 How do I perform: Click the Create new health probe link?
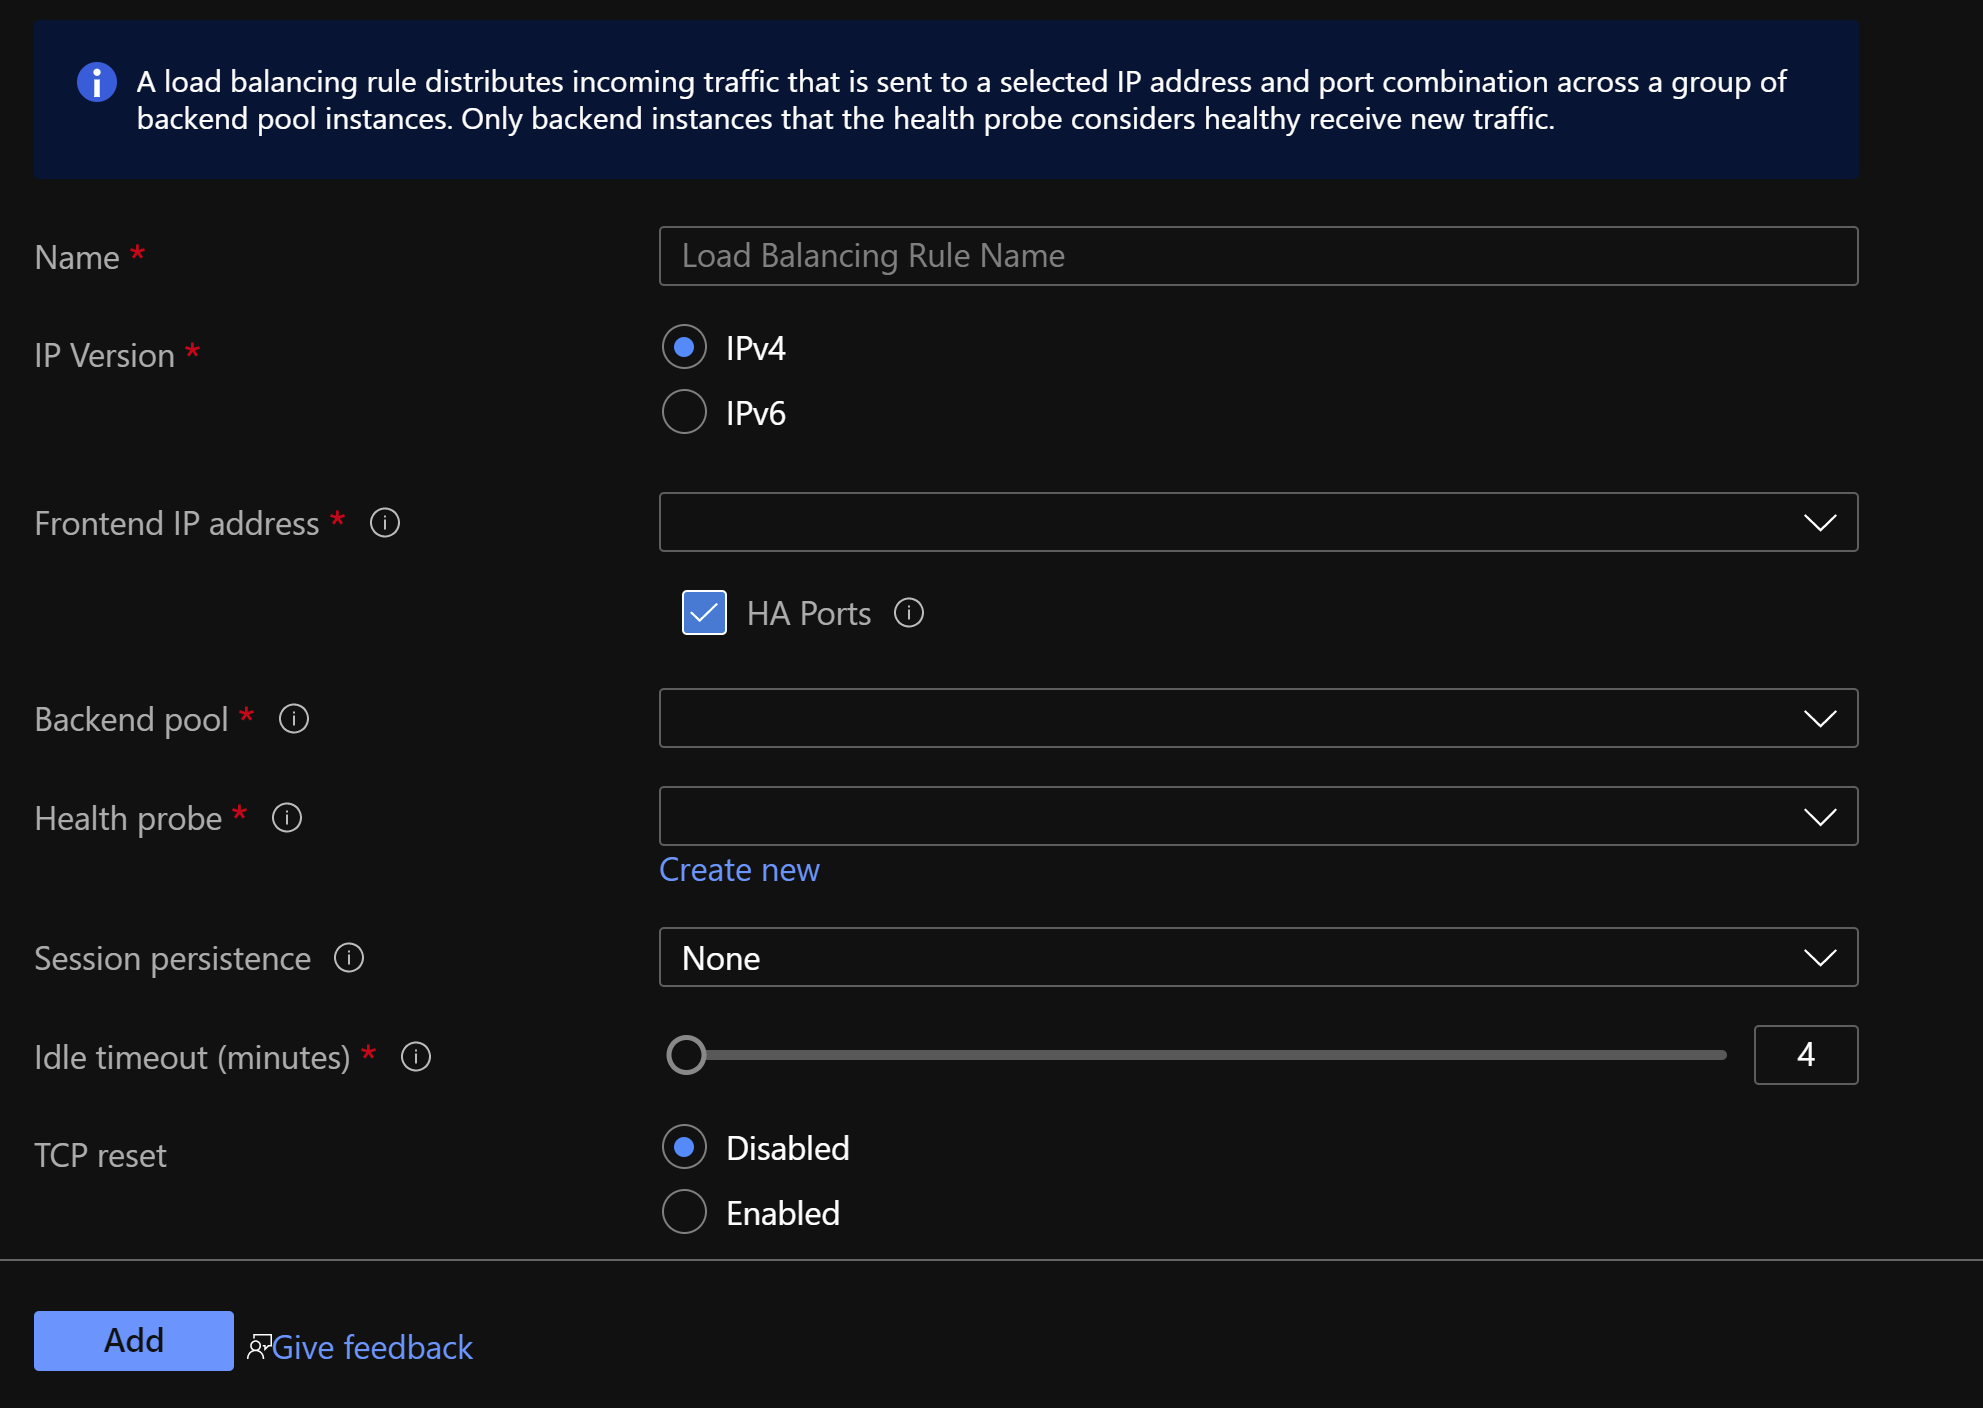(738, 869)
